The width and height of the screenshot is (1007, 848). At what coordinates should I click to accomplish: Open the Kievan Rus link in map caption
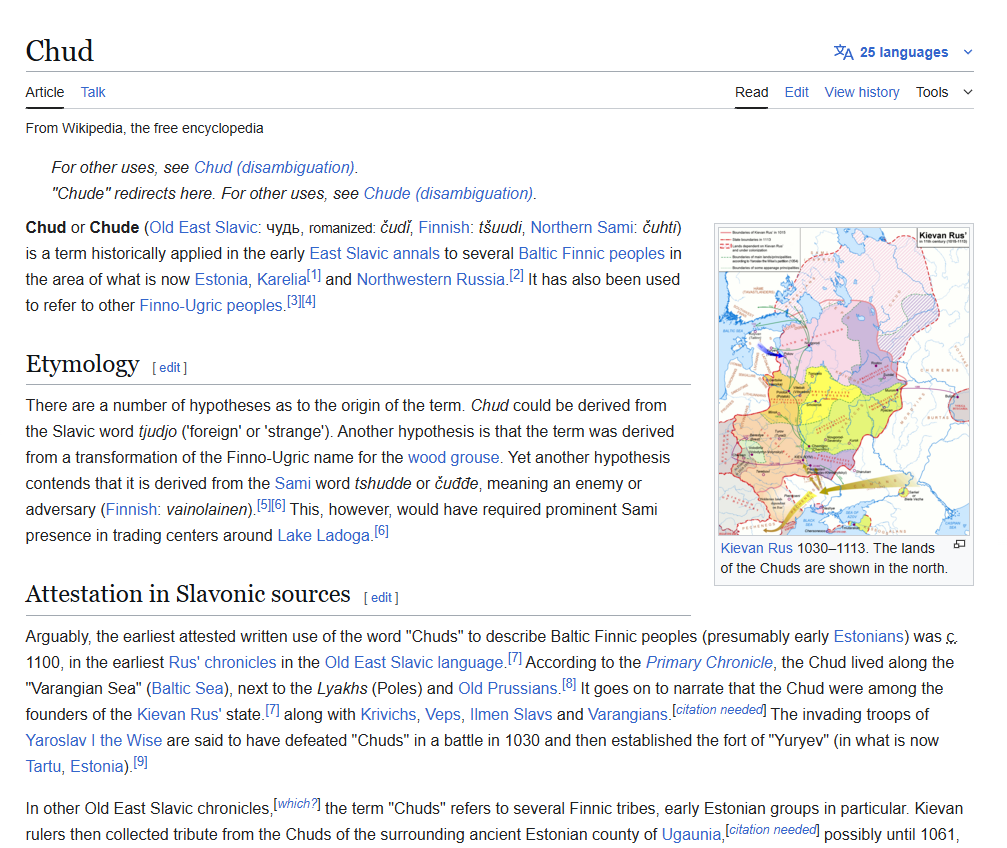[x=757, y=548]
